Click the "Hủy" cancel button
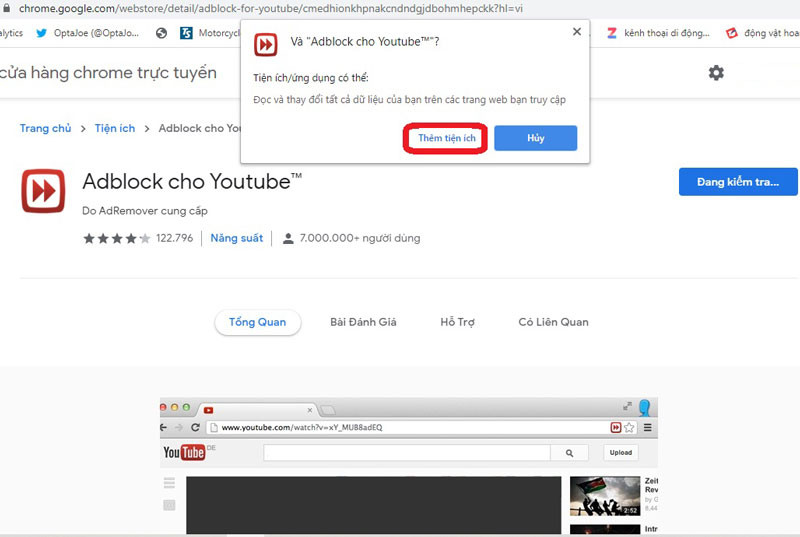800x537 pixels. click(x=535, y=138)
